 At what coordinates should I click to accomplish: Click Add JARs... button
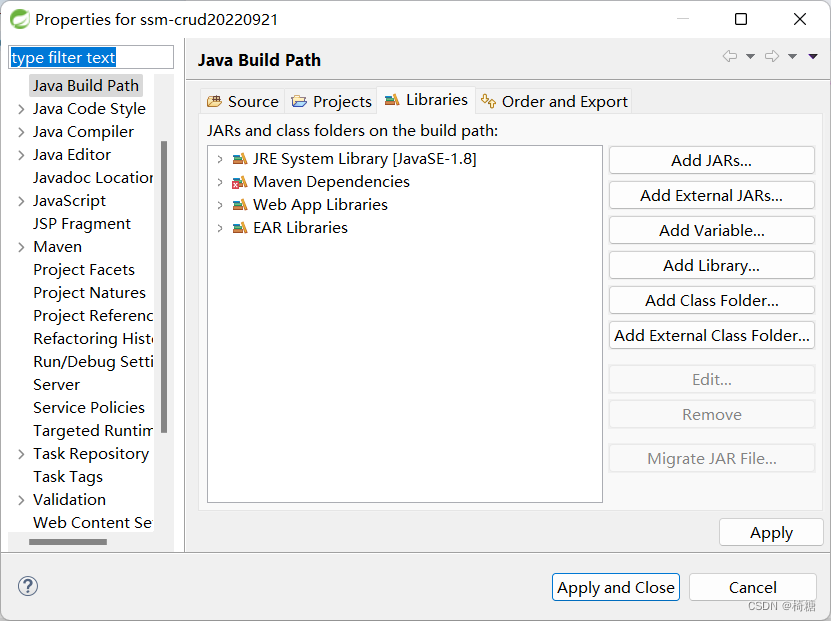pos(712,160)
